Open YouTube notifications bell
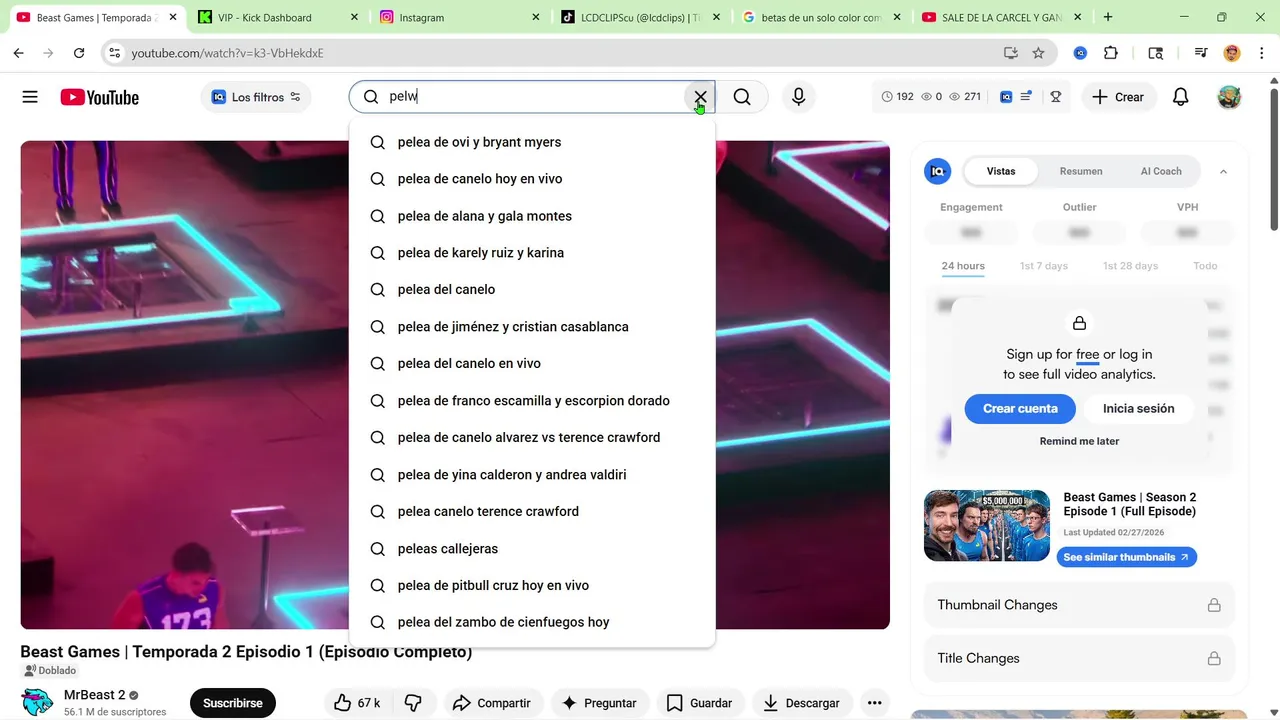 point(1181,97)
